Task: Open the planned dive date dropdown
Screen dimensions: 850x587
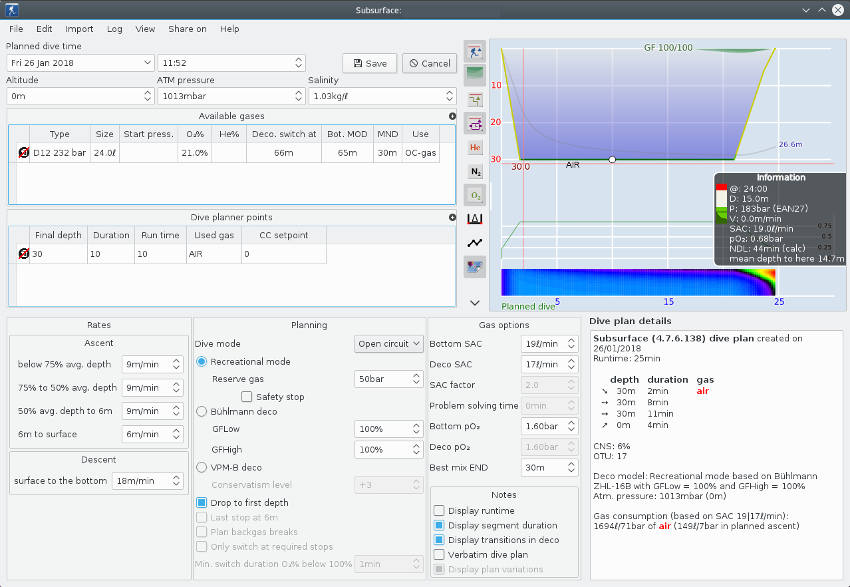Action: click(x=148, y=63)
